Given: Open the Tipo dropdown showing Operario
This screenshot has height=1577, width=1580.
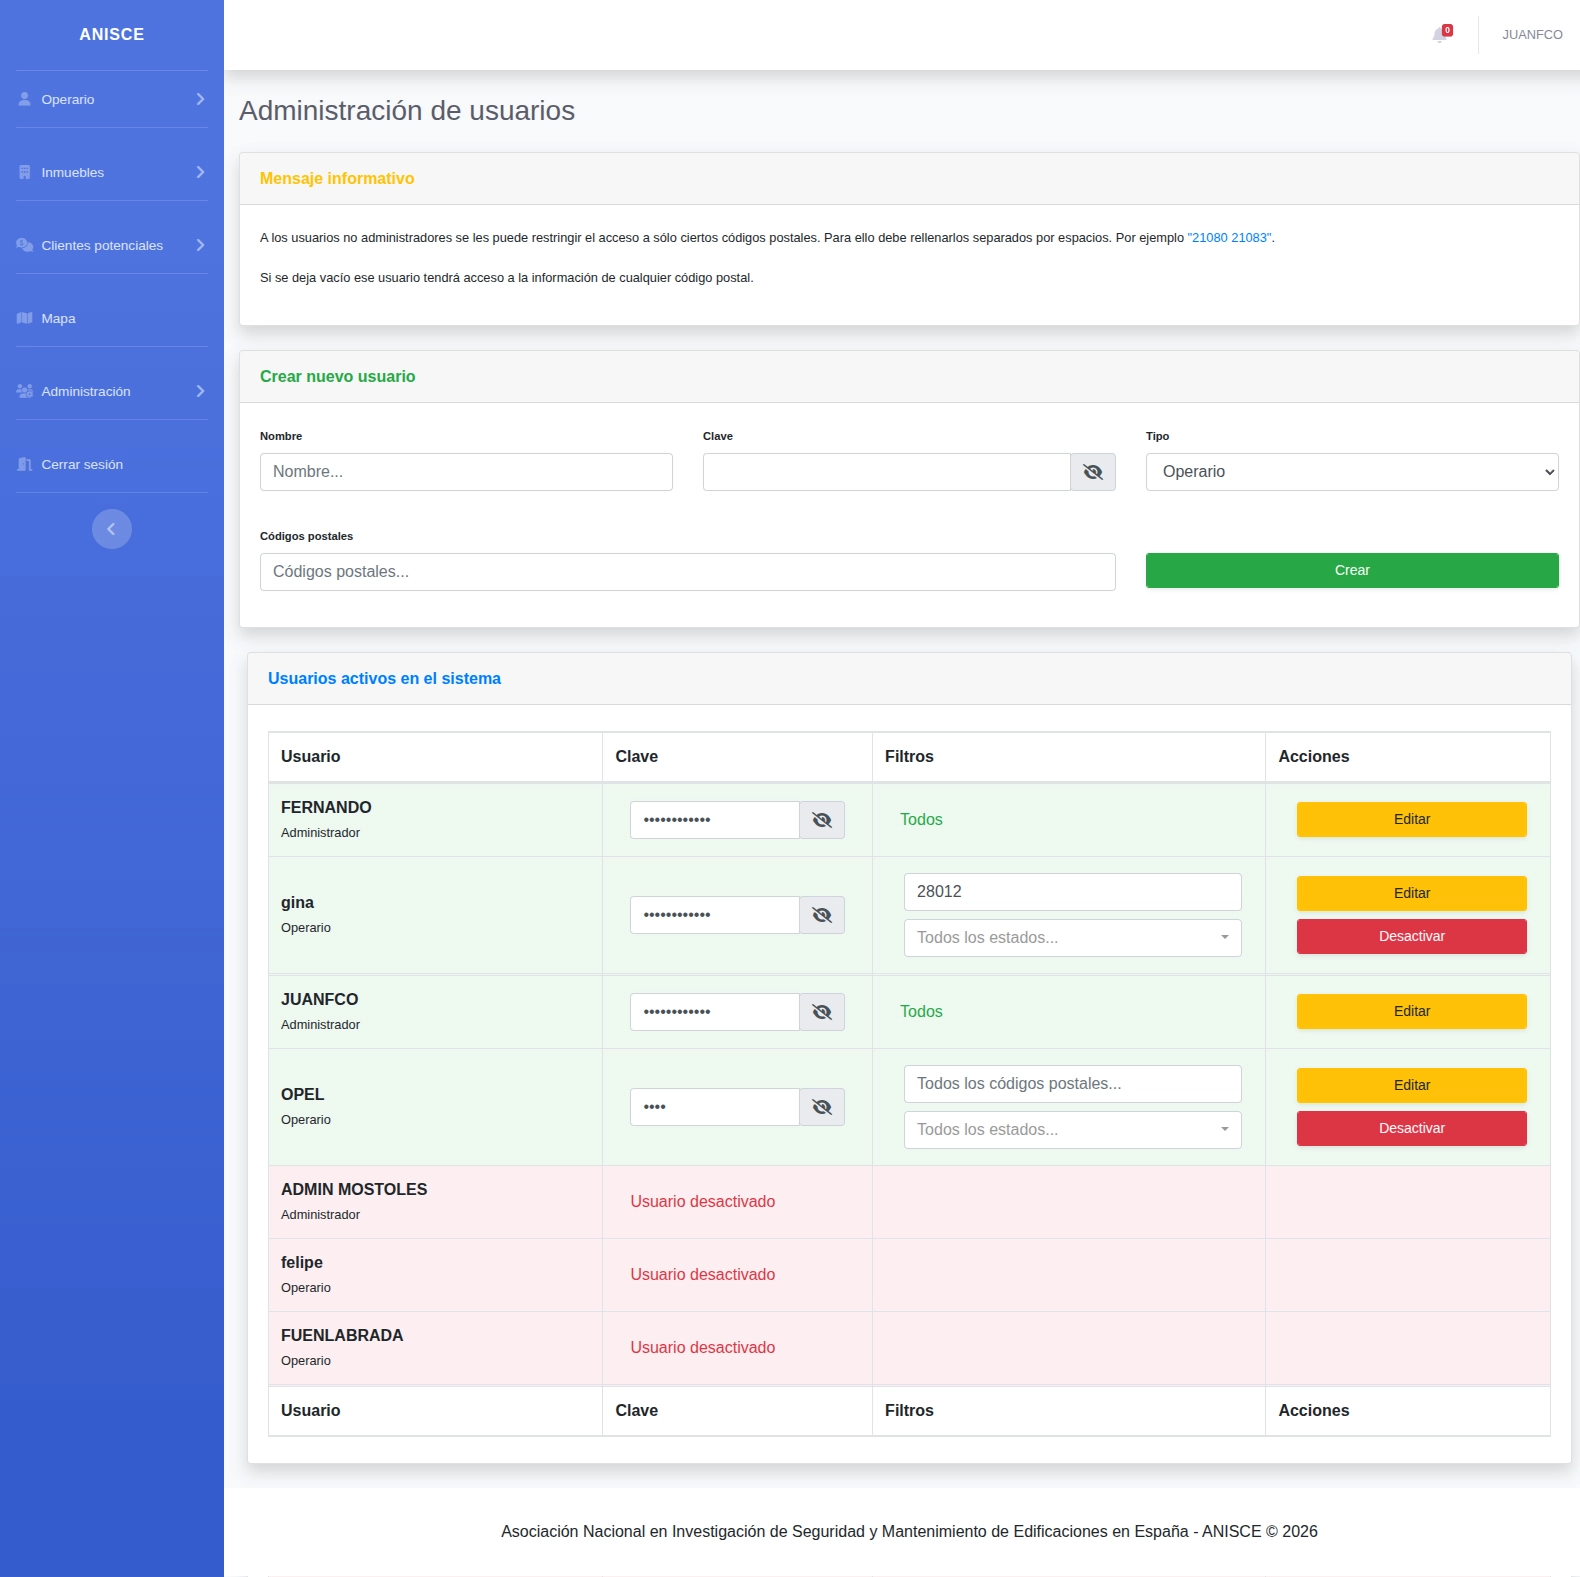Looking at the screenshot, I should [1352, 472].
